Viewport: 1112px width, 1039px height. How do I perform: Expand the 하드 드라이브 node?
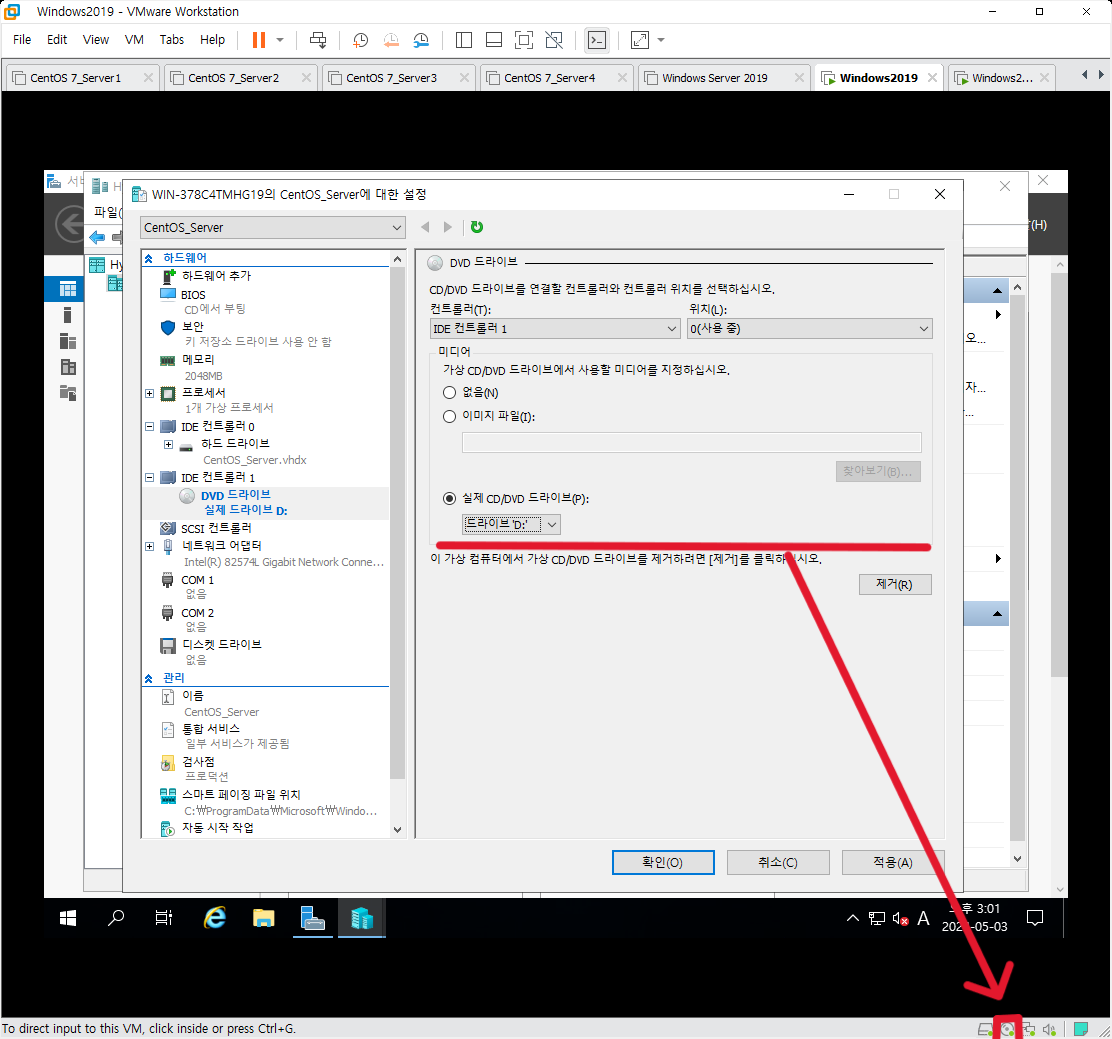[x=168, y=445]
